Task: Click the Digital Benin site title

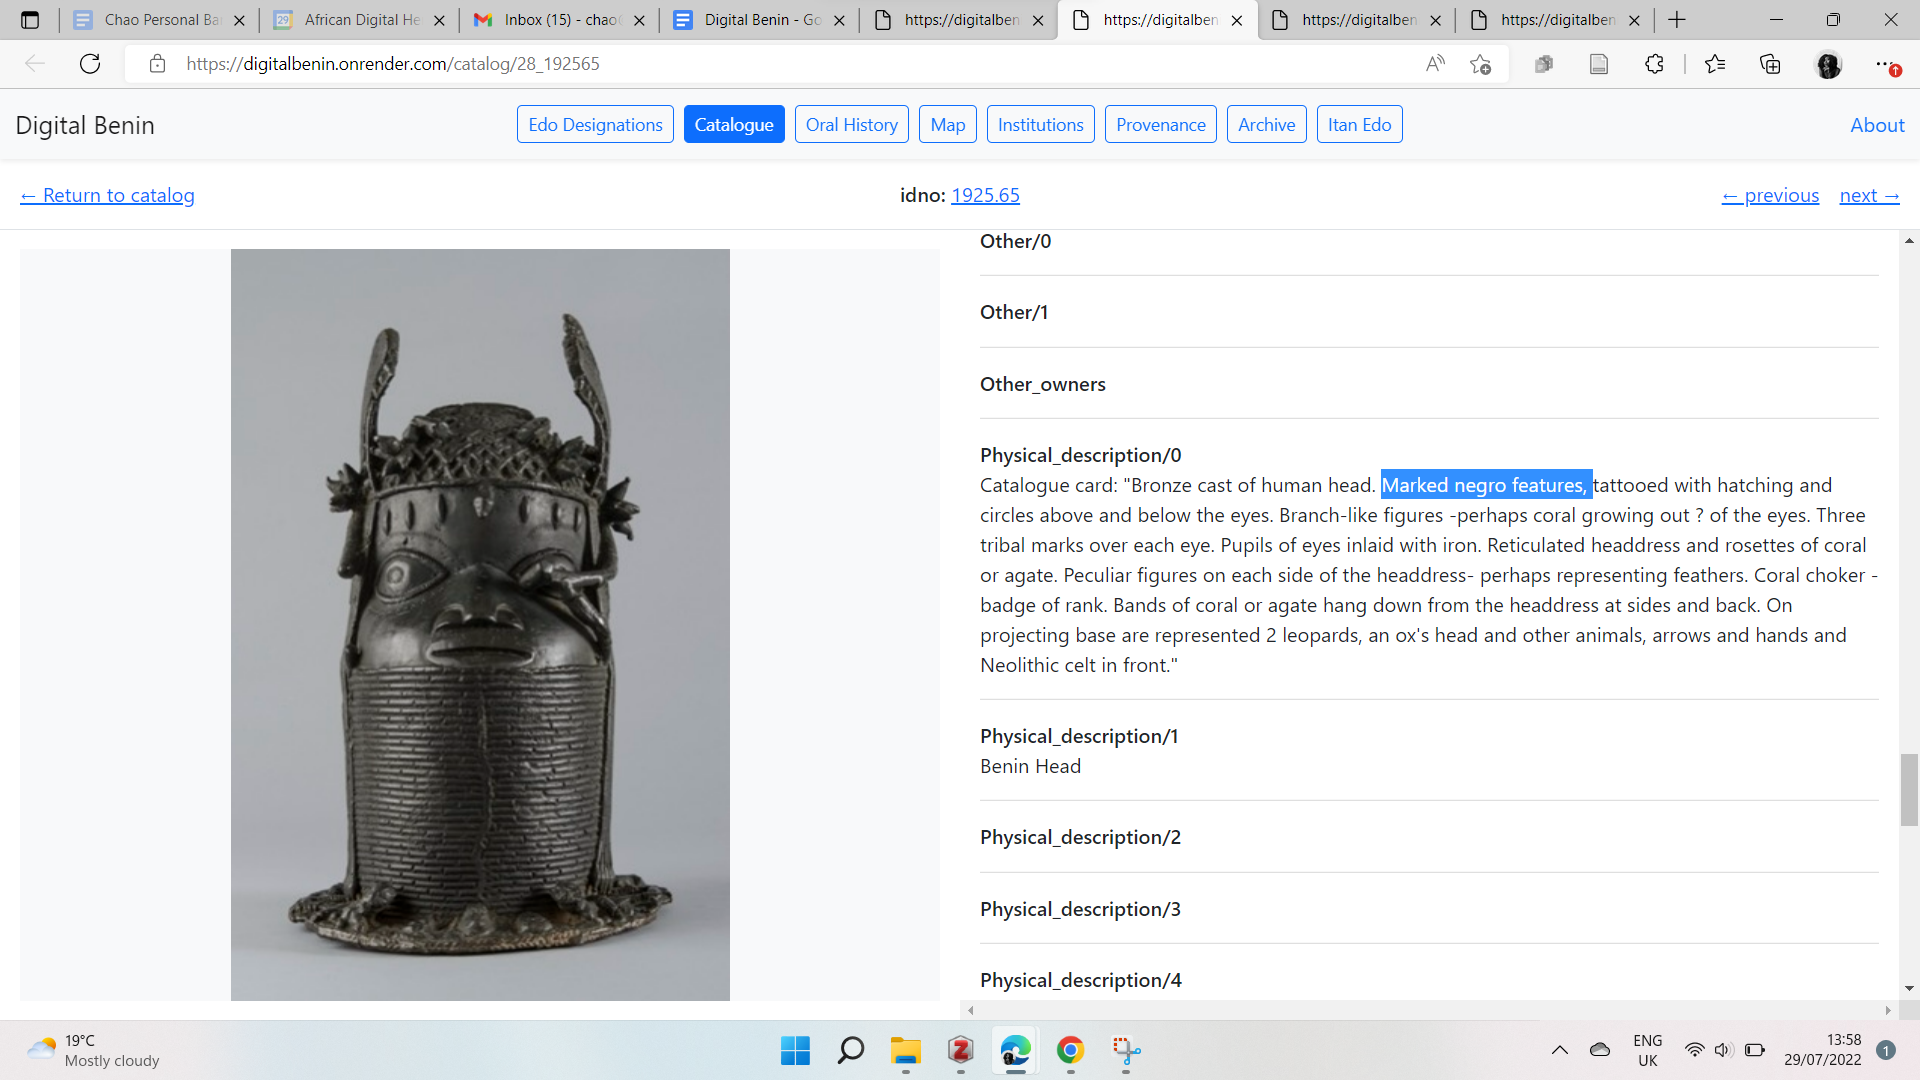Action: tap(85, 125)
